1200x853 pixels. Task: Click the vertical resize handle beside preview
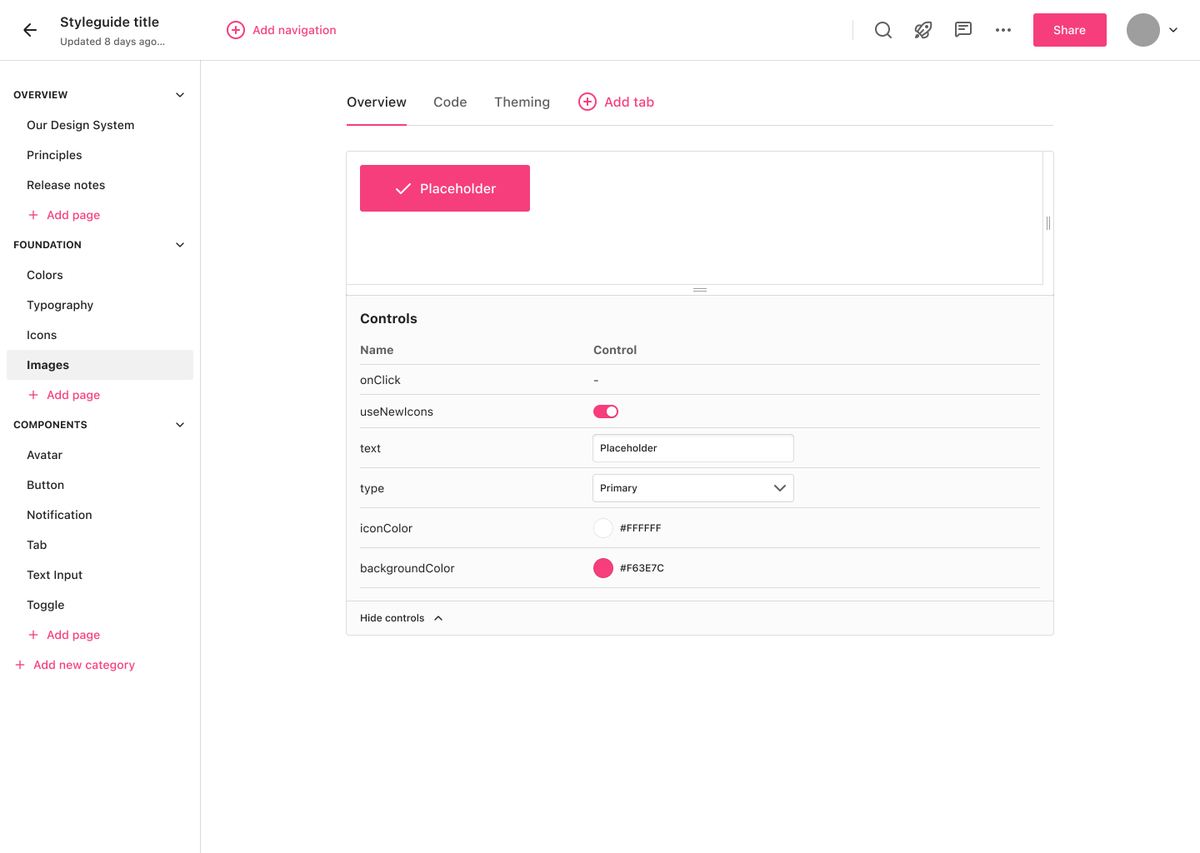[1048, 223]
